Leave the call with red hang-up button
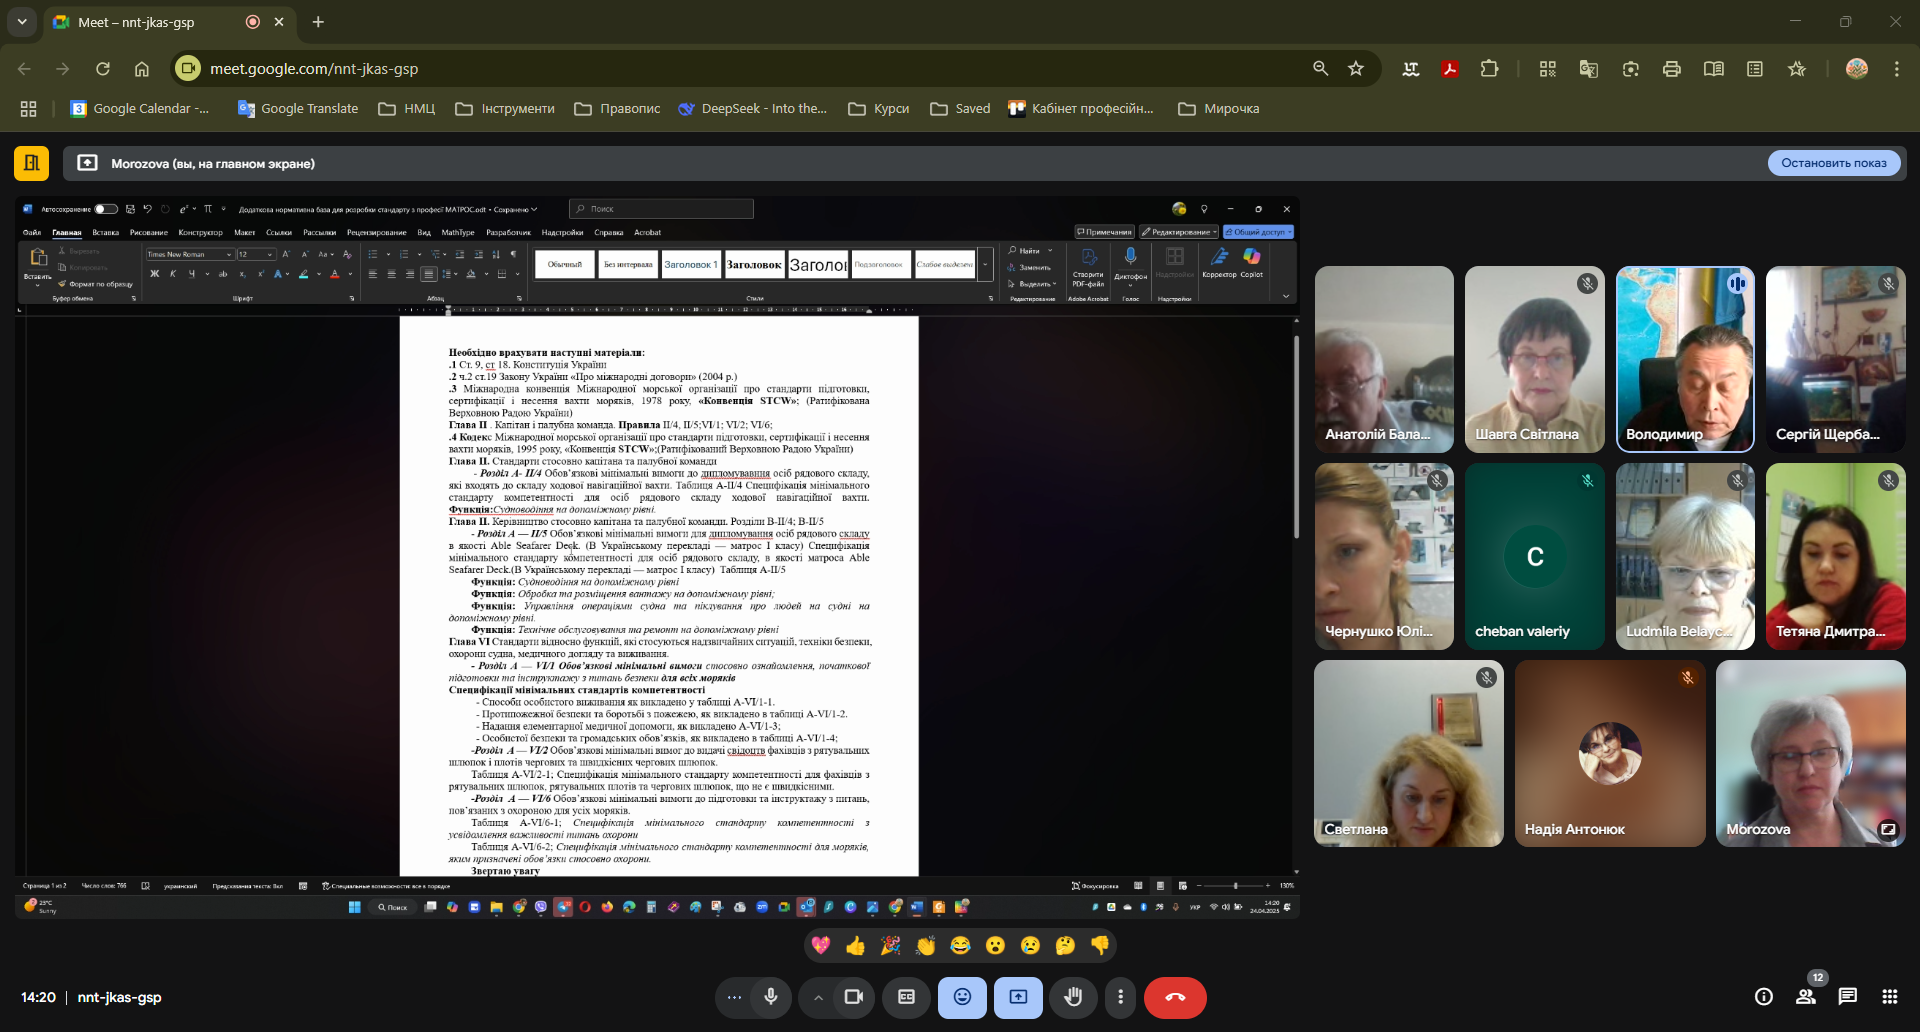1920x1032 pixels. [x=1174, y=997]
